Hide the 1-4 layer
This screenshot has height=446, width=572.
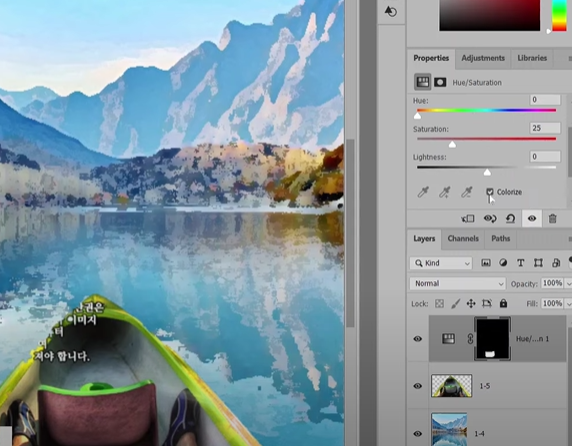[x=418, y=434]
